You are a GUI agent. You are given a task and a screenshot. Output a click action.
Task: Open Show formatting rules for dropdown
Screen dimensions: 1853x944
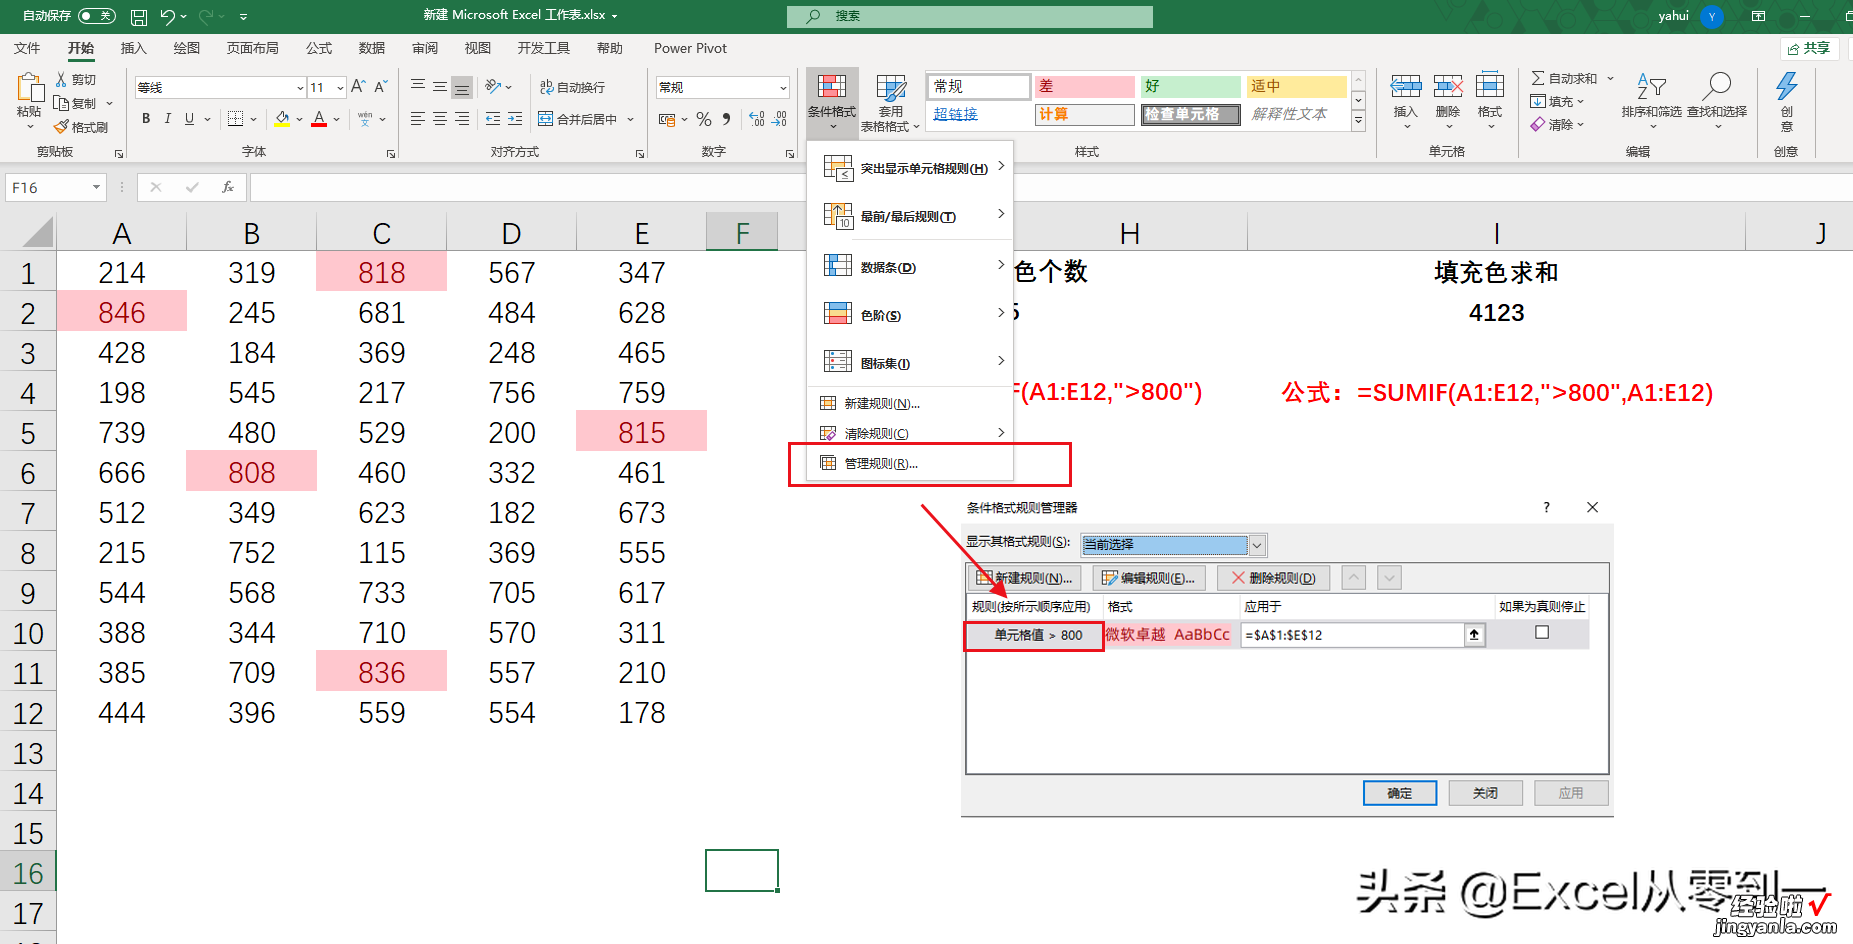(x=1258, y=545)
